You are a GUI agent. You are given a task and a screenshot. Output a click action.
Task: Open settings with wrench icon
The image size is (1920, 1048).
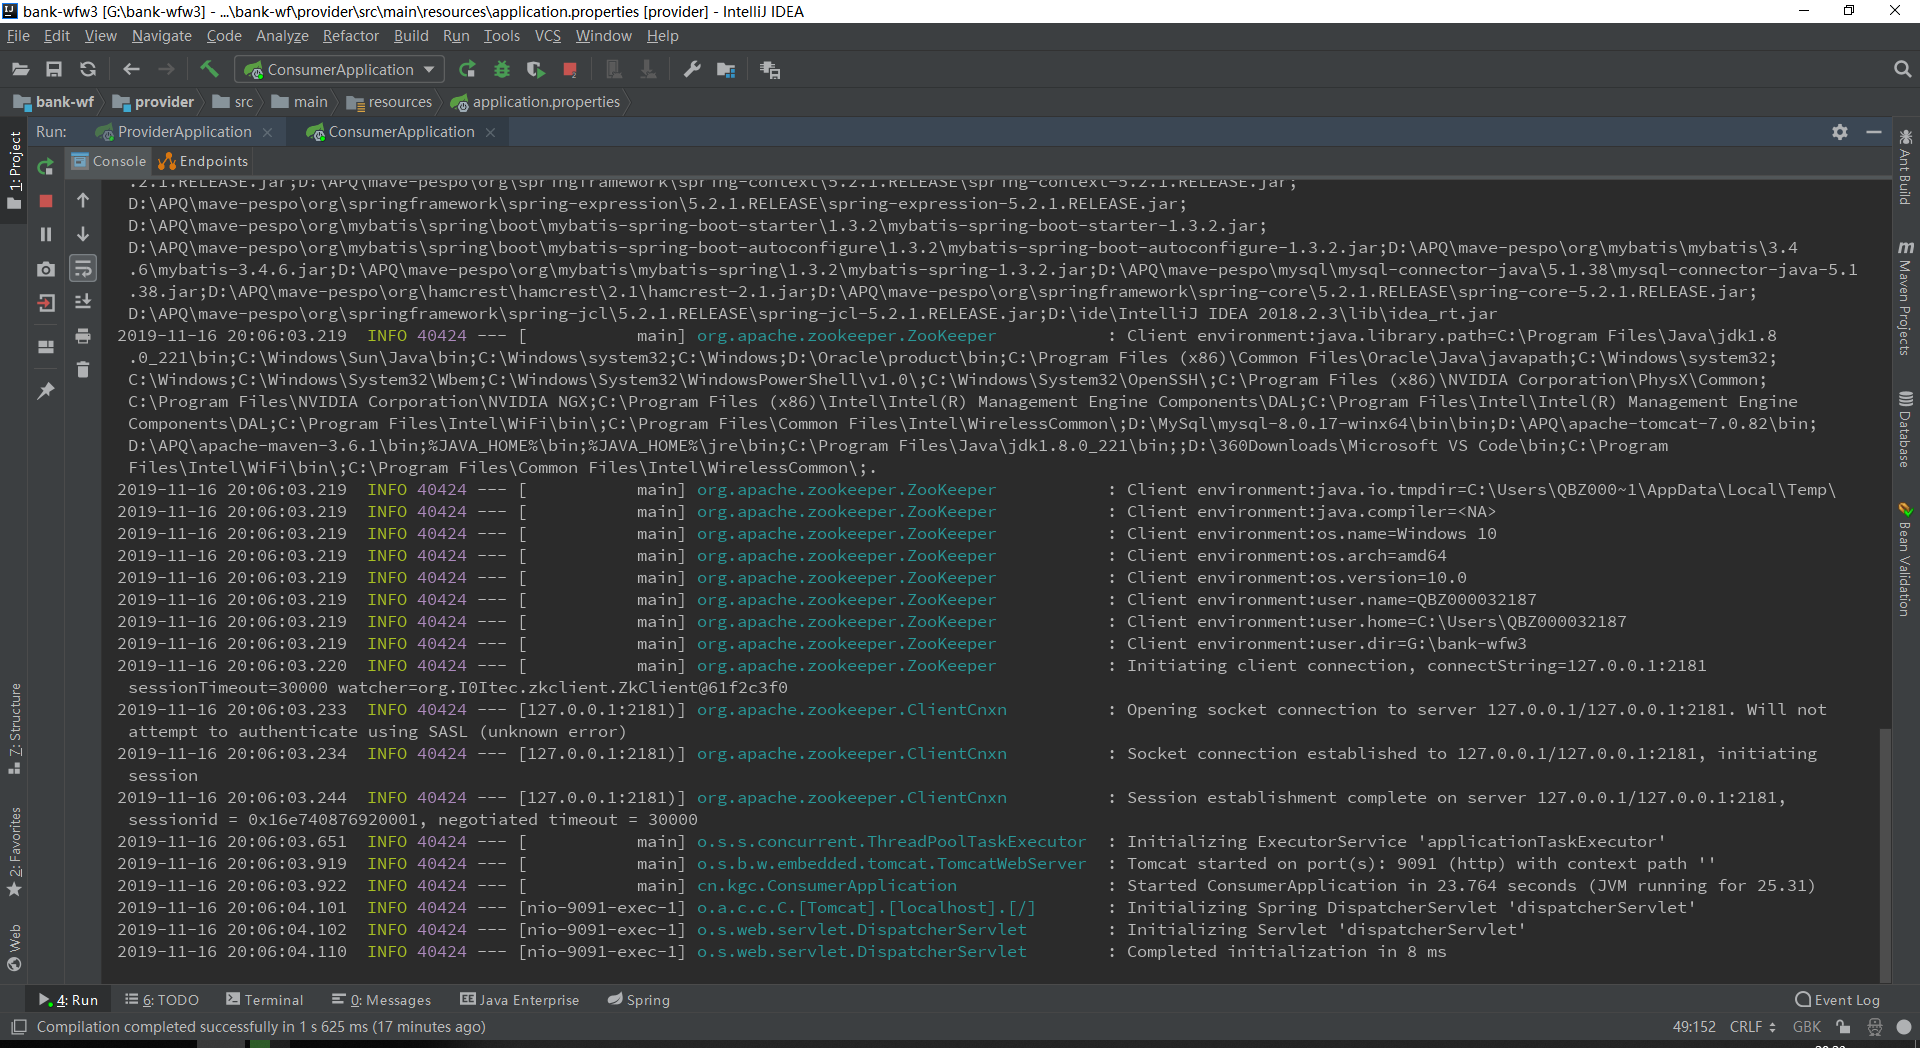(x=692, y=69)
